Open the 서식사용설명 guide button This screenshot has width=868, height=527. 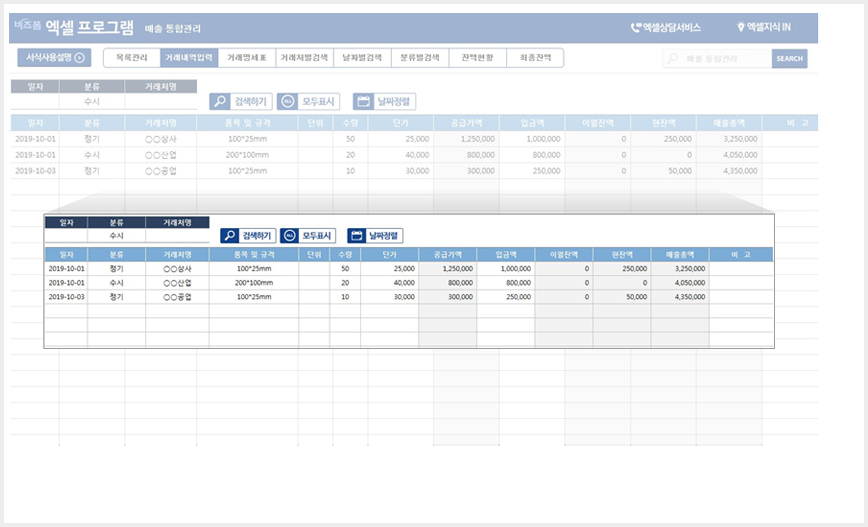pyautogui.click(x=54, y=58)
